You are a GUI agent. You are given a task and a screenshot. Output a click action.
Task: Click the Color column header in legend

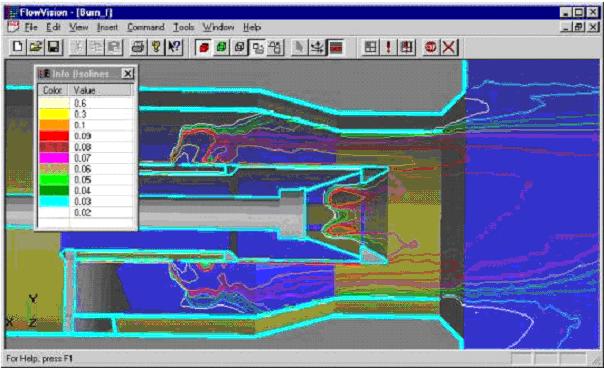pos(53,90)
